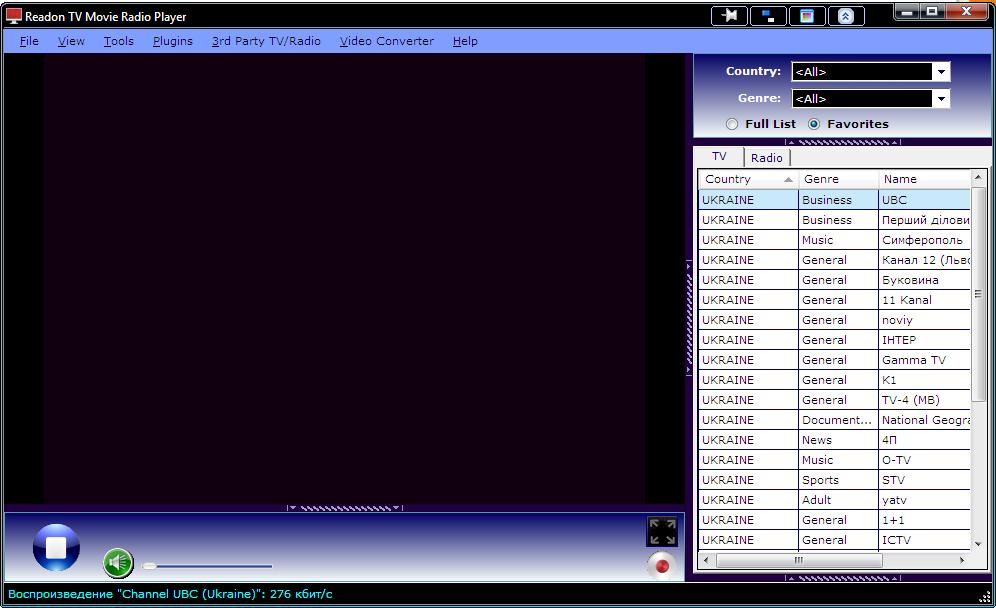Click the window resize grip in status bar
996x608 pixels.
click(985, 596)
